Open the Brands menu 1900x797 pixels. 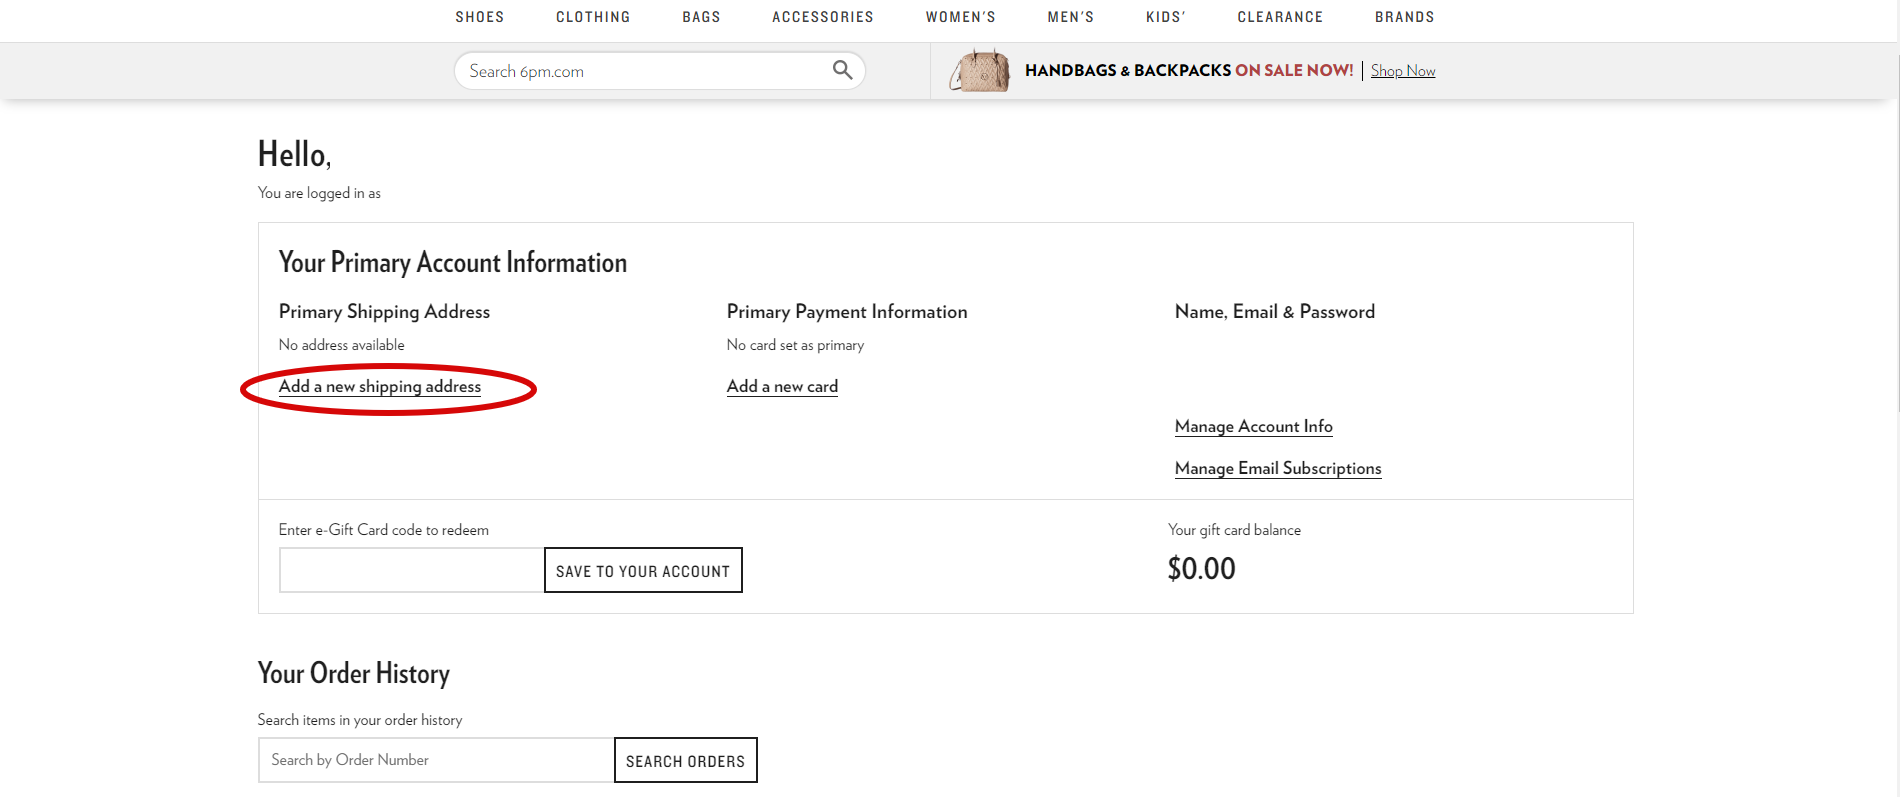tap(1404, 17)
